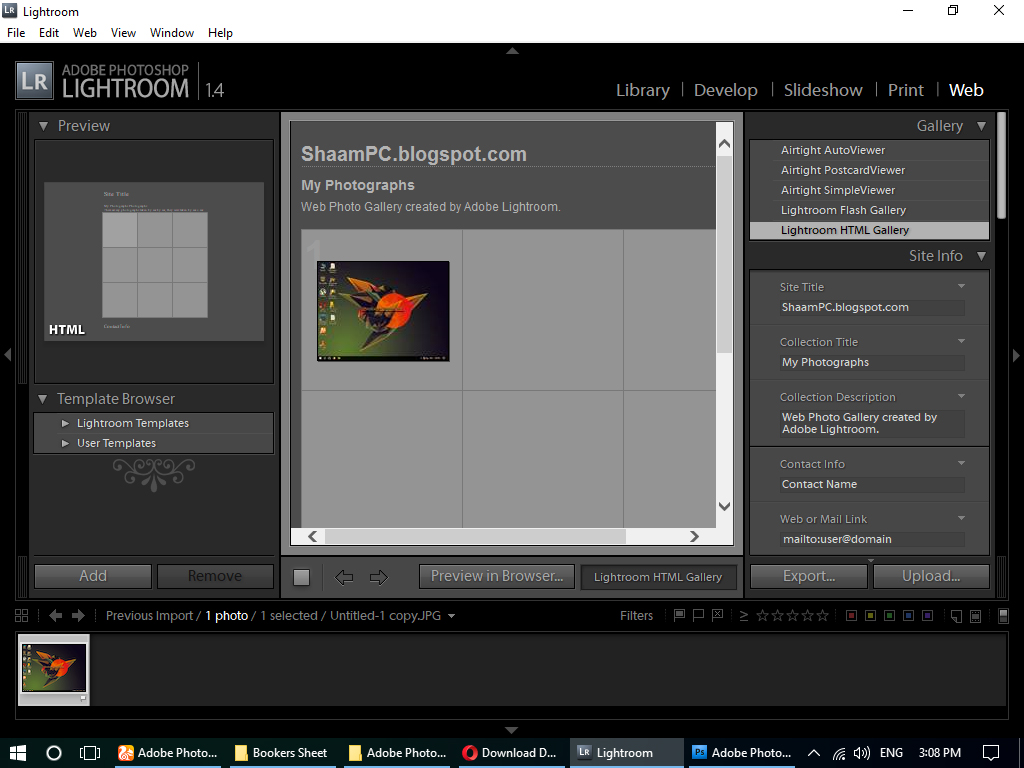Switch to the Library module
The width and height of the screenshot is (1024, 768).
click(x=643, y=90)
